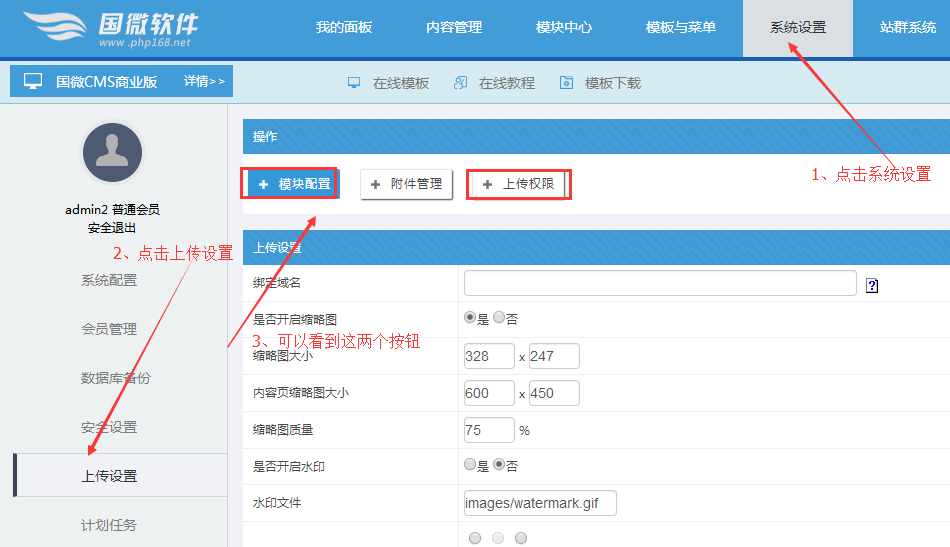The width and height of the screenshot is (950, 547).
Task: Open 上传设置 in the sidebar
Action: (109, 476)
